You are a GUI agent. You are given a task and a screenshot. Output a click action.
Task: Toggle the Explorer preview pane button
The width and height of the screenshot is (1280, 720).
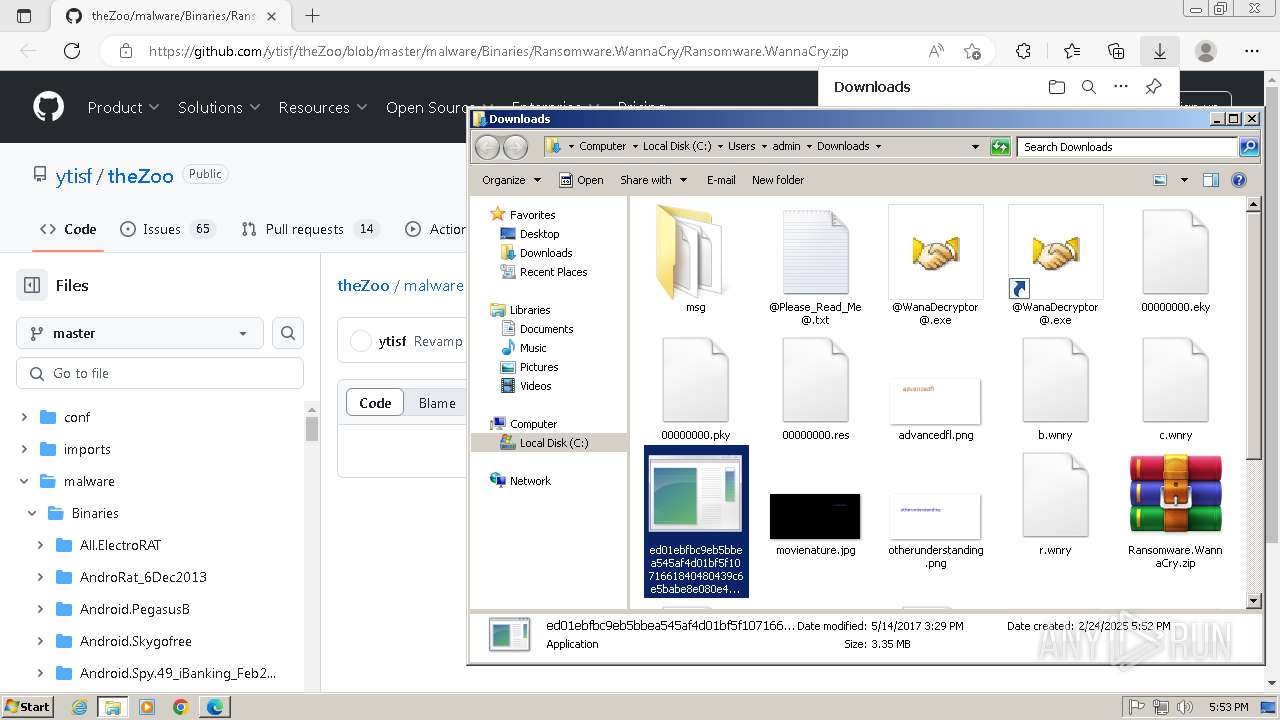(x=1211, y=180)
